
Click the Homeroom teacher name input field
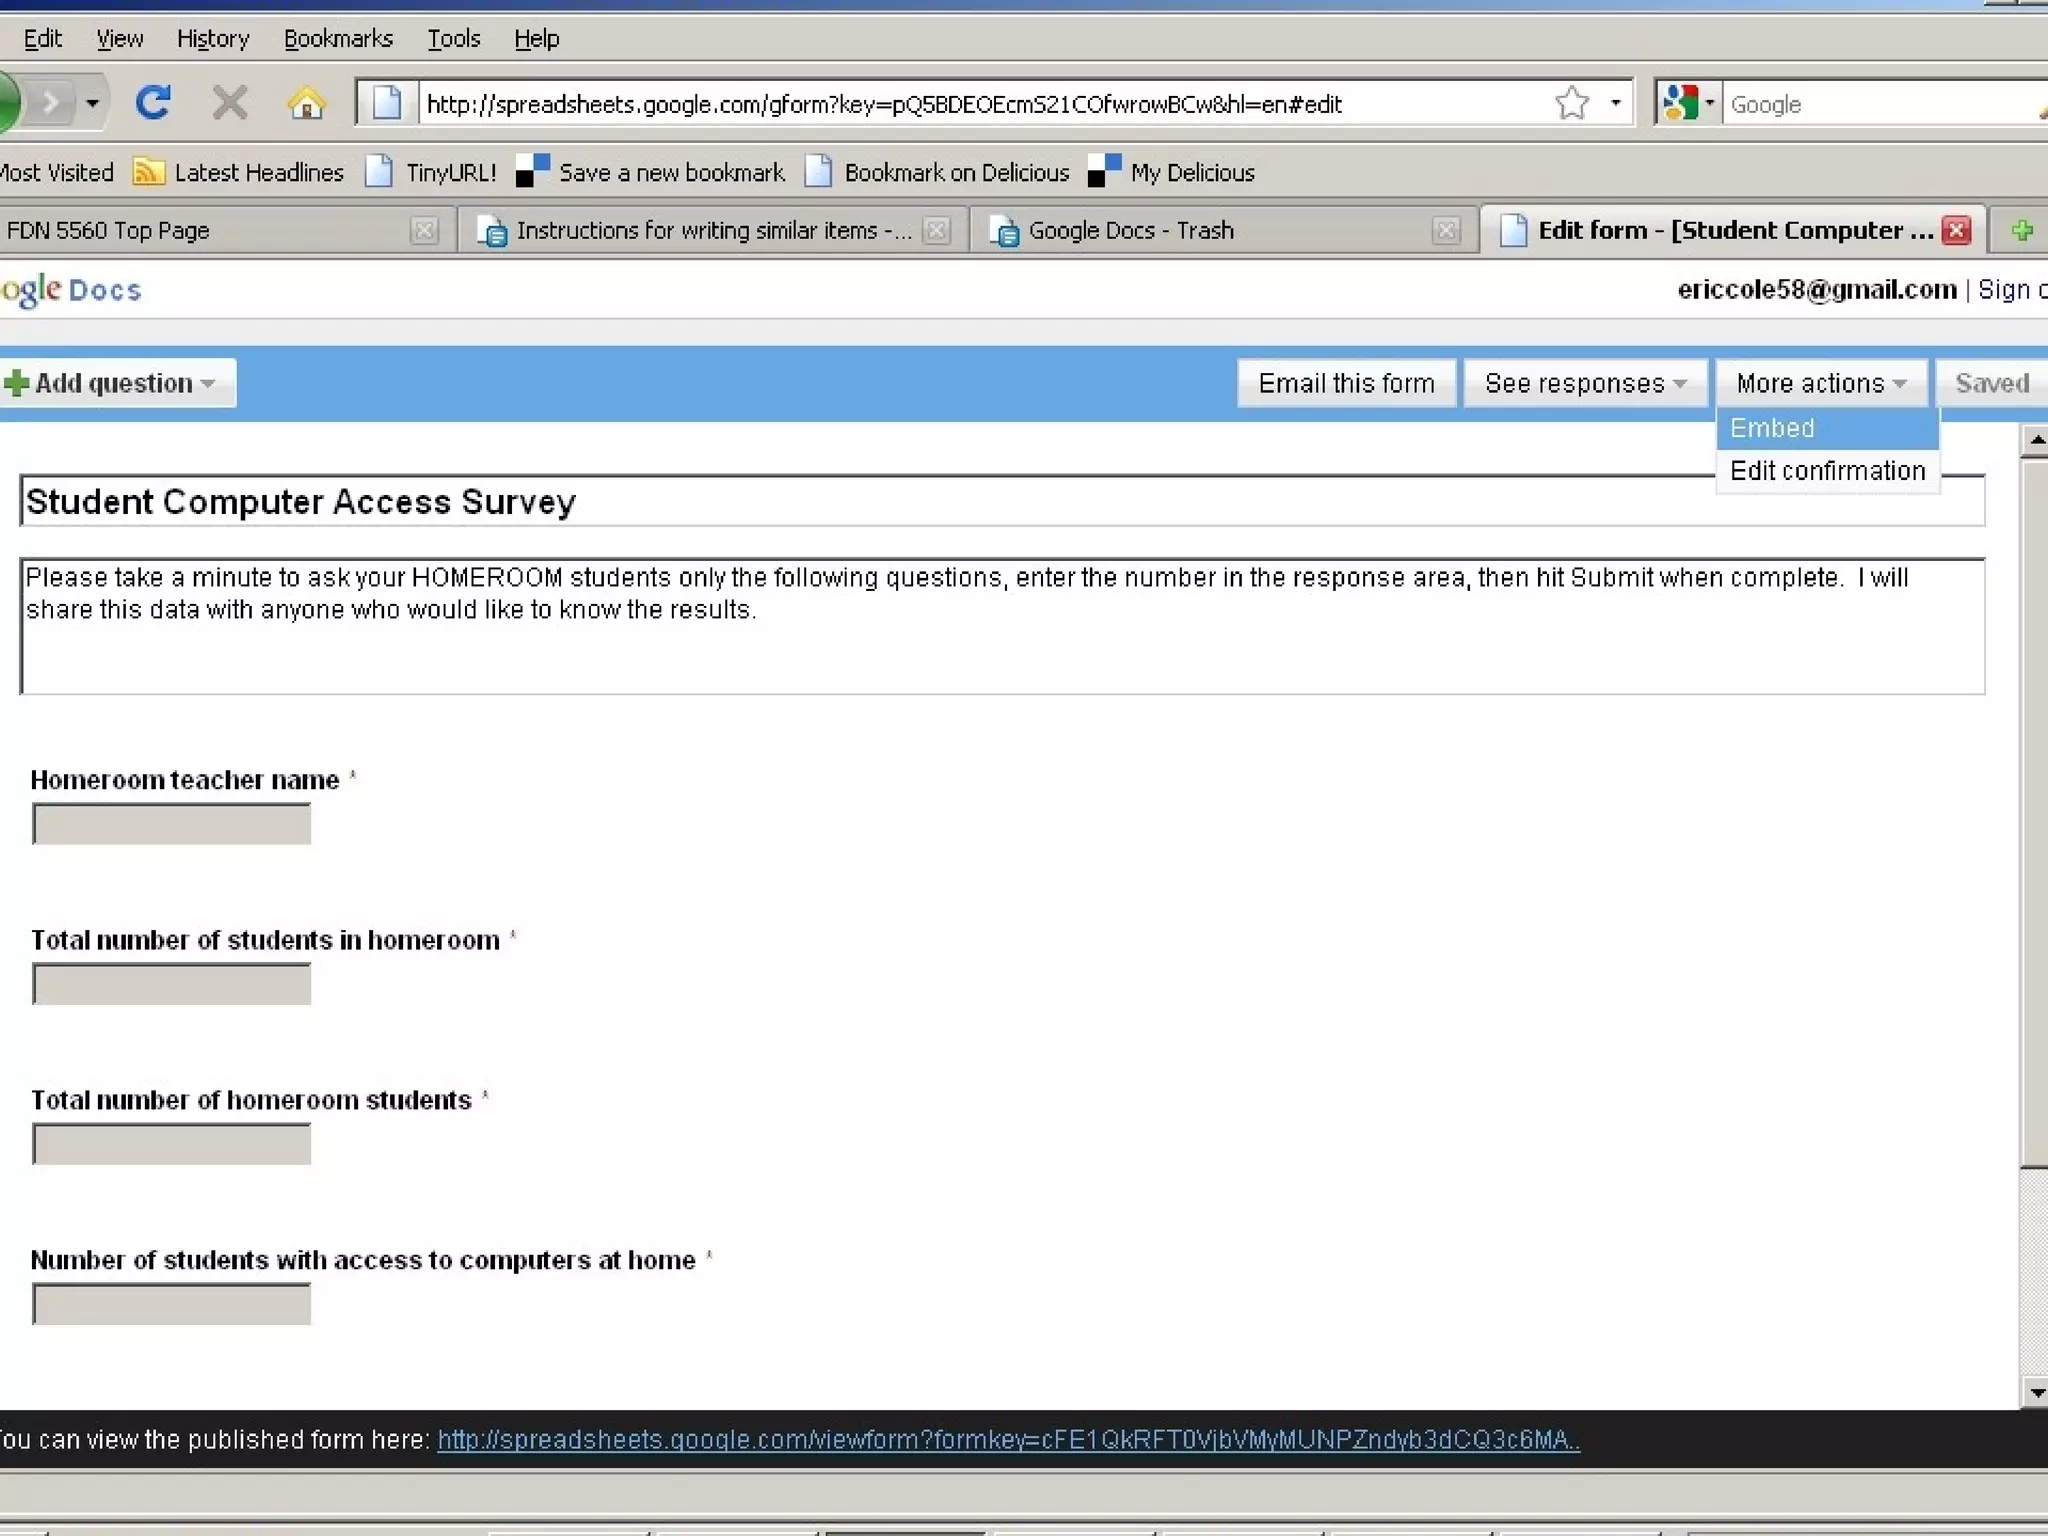click(x=172, y=825)
